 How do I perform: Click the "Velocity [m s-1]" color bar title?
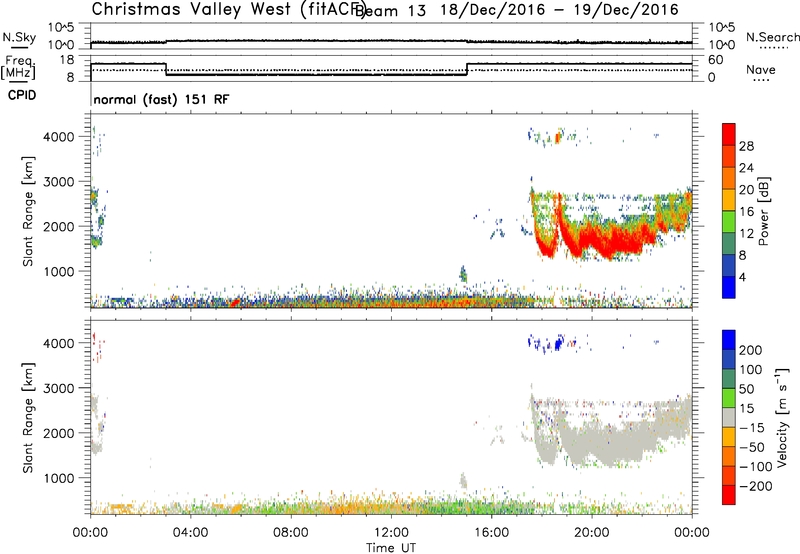click(x=781, y=417)
